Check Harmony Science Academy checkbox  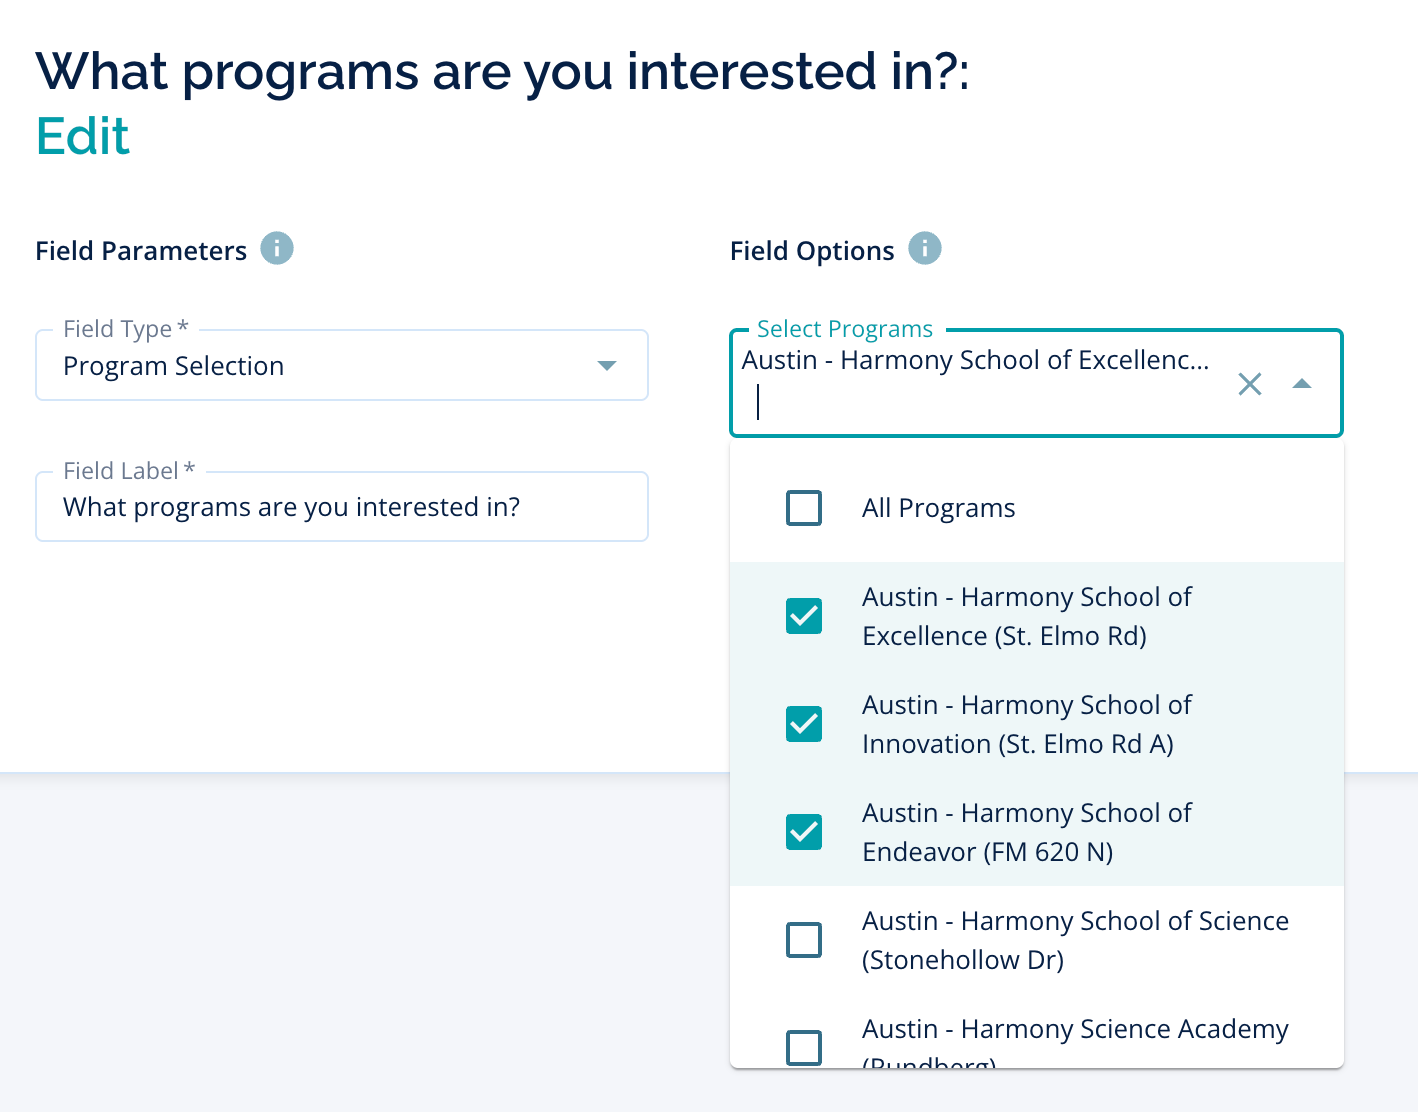tap(804, 1047)
